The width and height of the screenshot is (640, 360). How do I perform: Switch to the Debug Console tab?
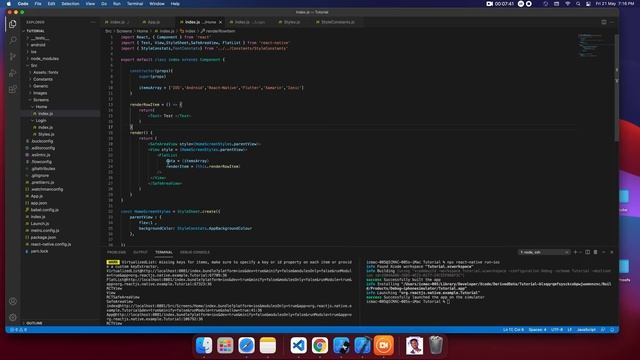point(195,252)
